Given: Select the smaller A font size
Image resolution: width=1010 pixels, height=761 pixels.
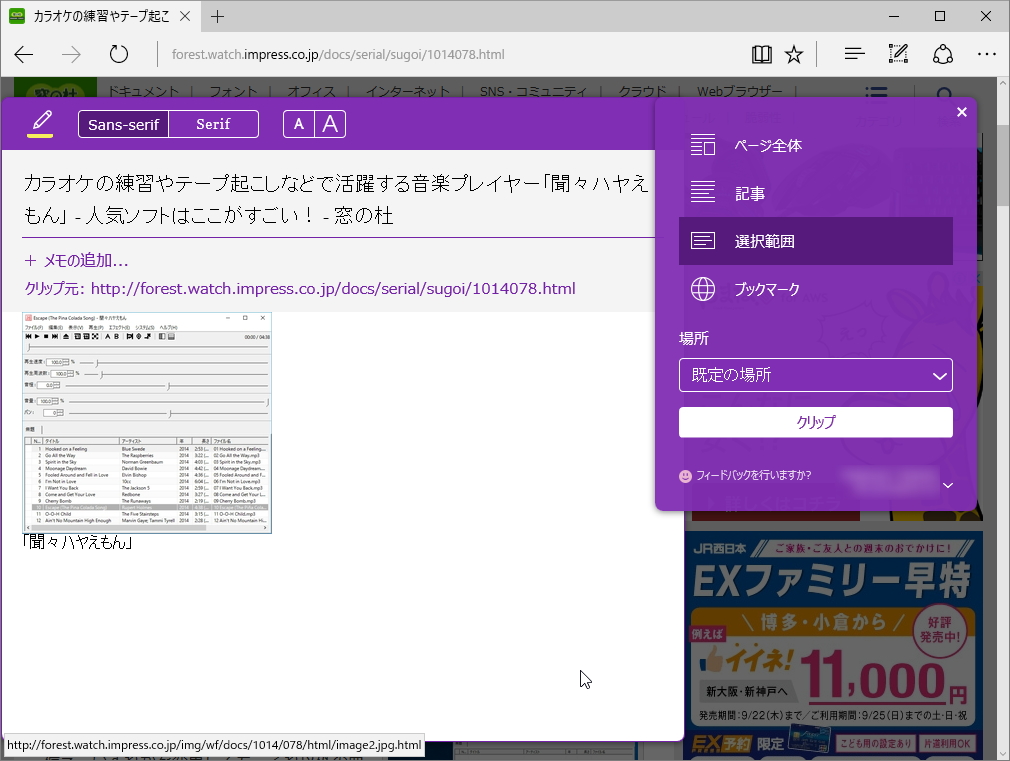Looking at the screenshot, I should [299, 124].
